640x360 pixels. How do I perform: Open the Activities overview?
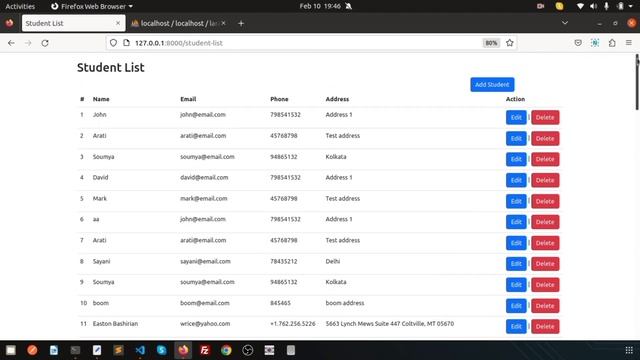pyautogui.click(x=20, y=6)
